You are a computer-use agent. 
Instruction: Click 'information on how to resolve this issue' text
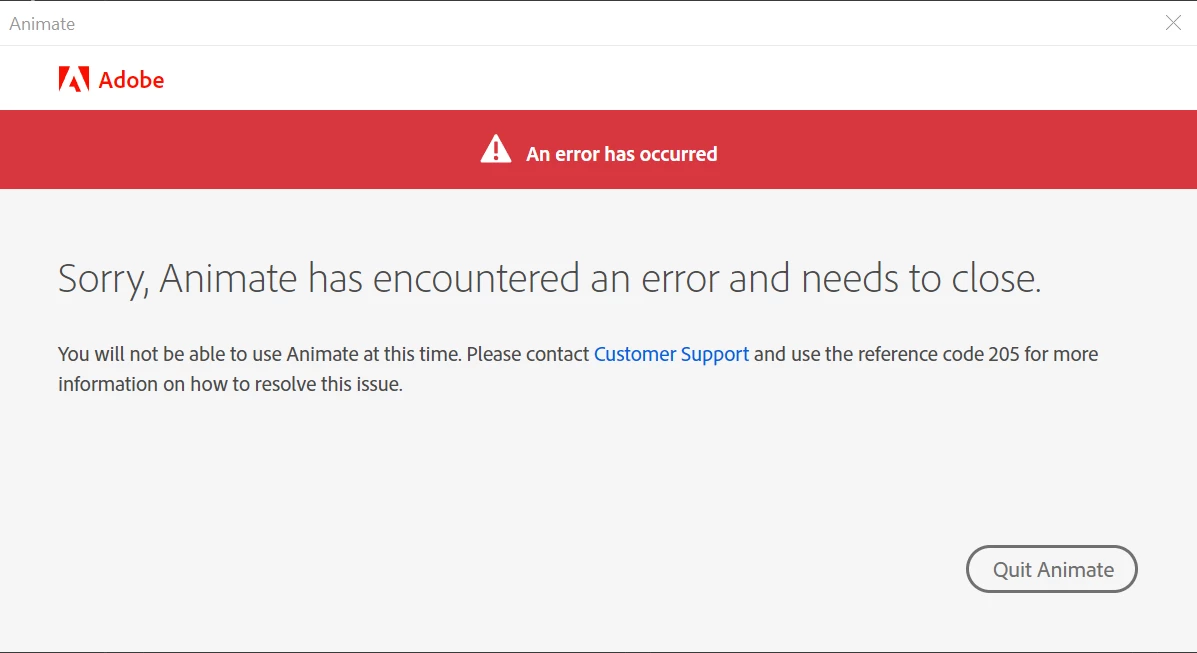(x=230, y=384)
